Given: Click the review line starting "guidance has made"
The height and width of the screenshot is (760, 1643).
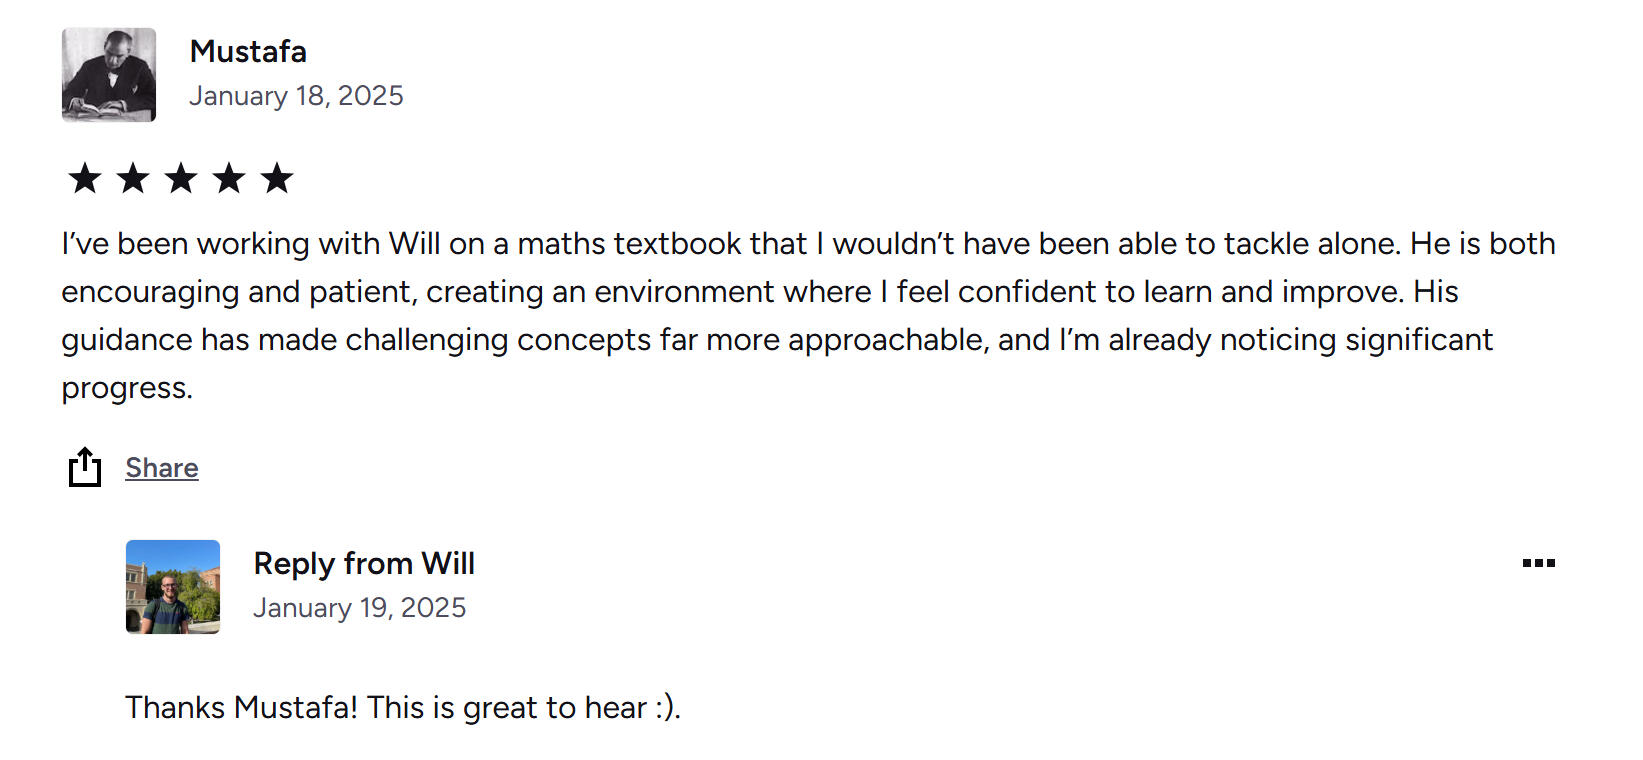Looking at the screenshot, I should click(x=777, y=340).
